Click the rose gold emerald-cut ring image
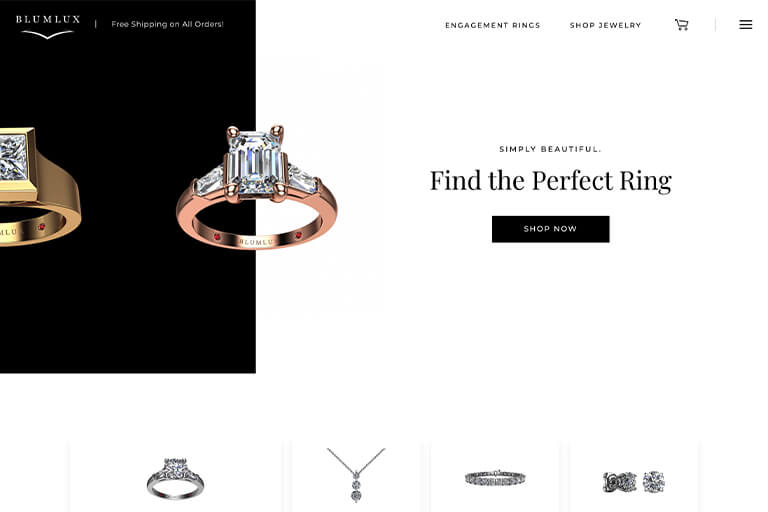Screen dimensions: 768x512 (x=257, y=187)
